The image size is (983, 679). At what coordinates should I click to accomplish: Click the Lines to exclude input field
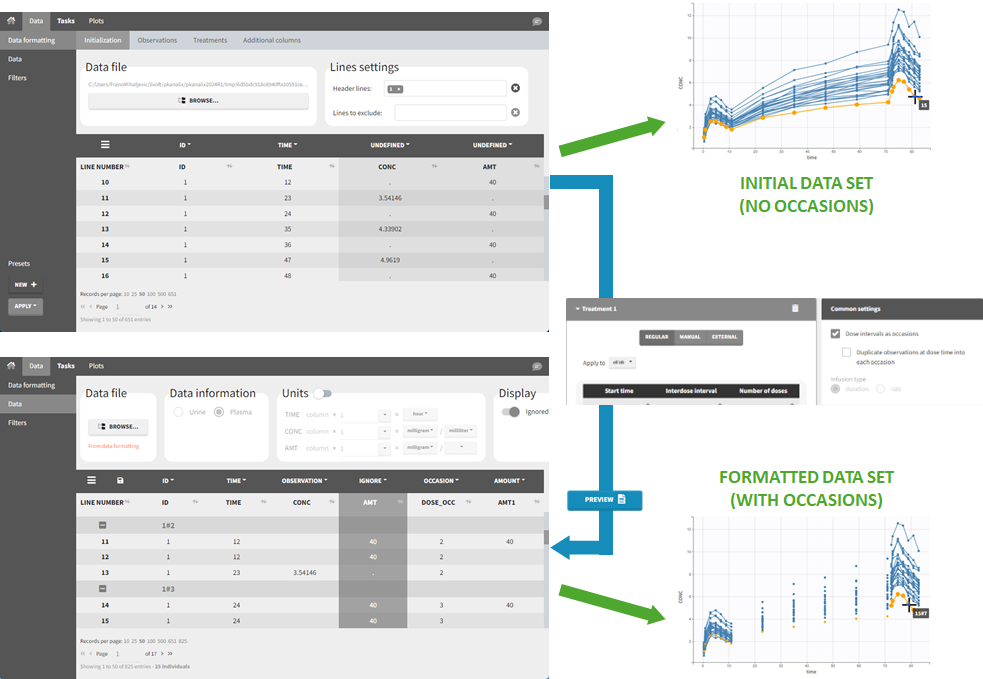450,112
